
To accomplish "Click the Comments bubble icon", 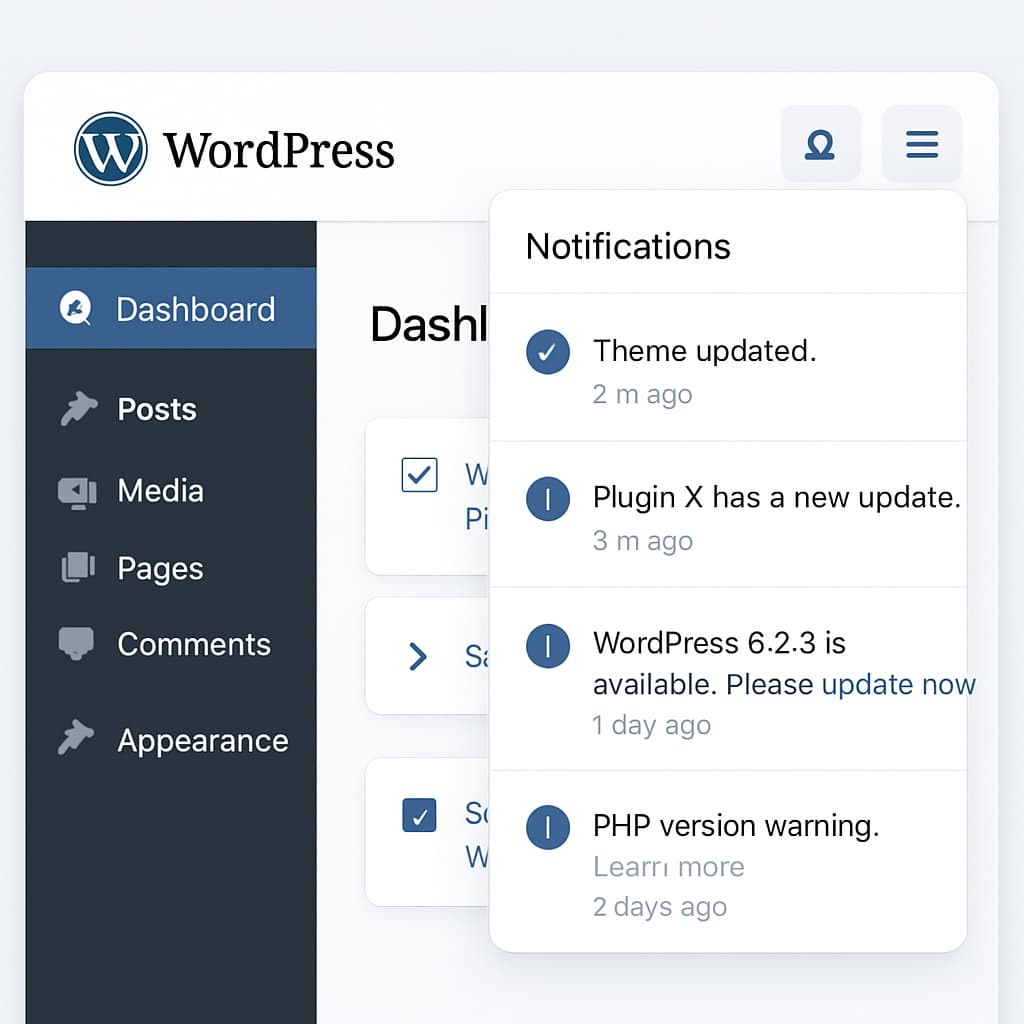I will tap(76, 644).
